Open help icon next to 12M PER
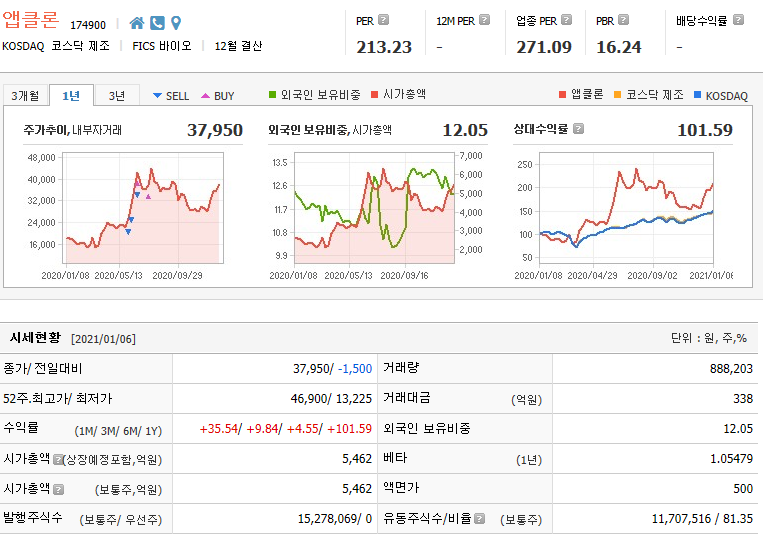 484,20
